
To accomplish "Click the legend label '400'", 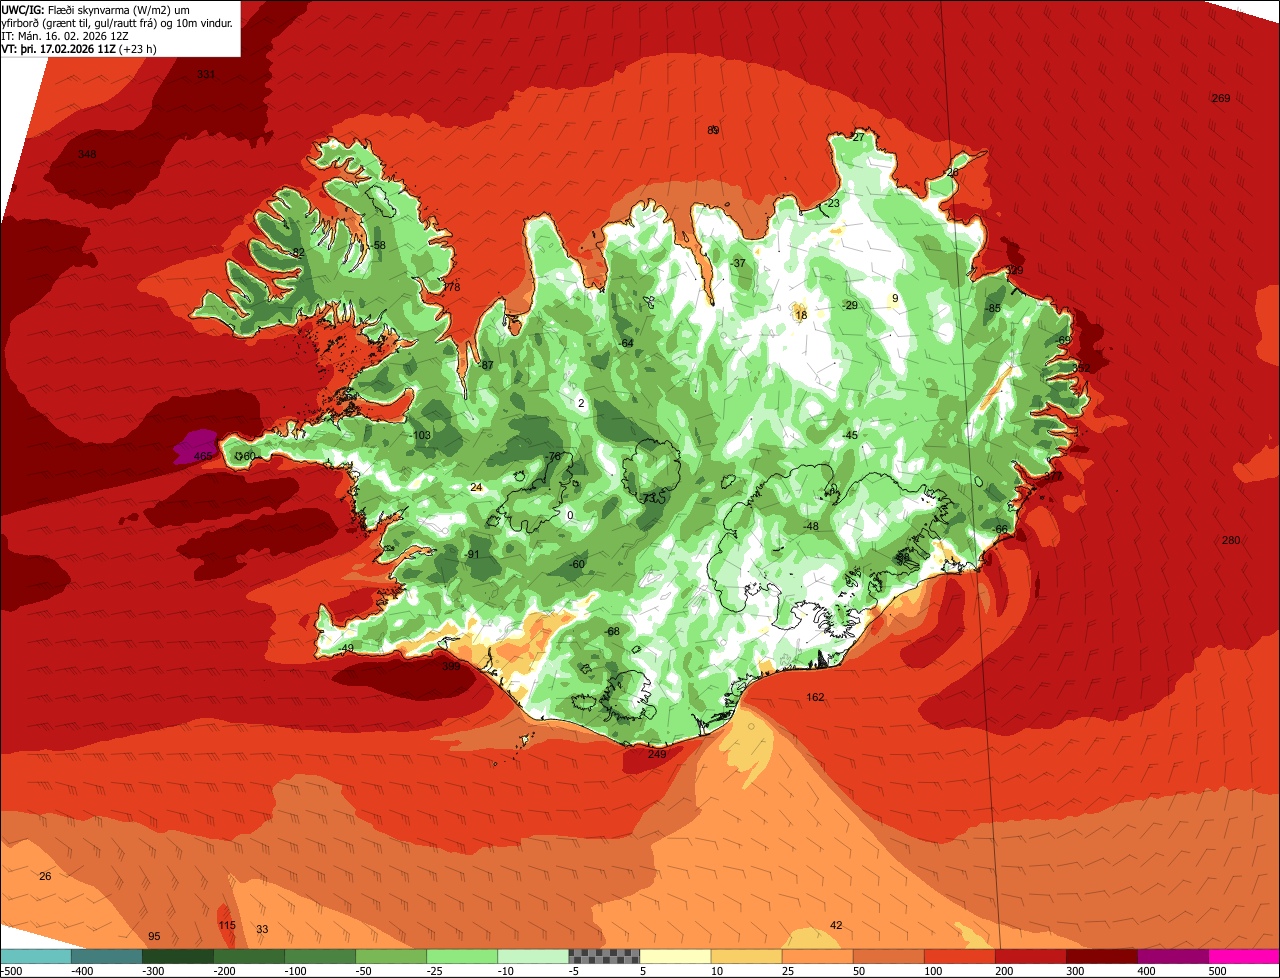I will [1146, 971].
